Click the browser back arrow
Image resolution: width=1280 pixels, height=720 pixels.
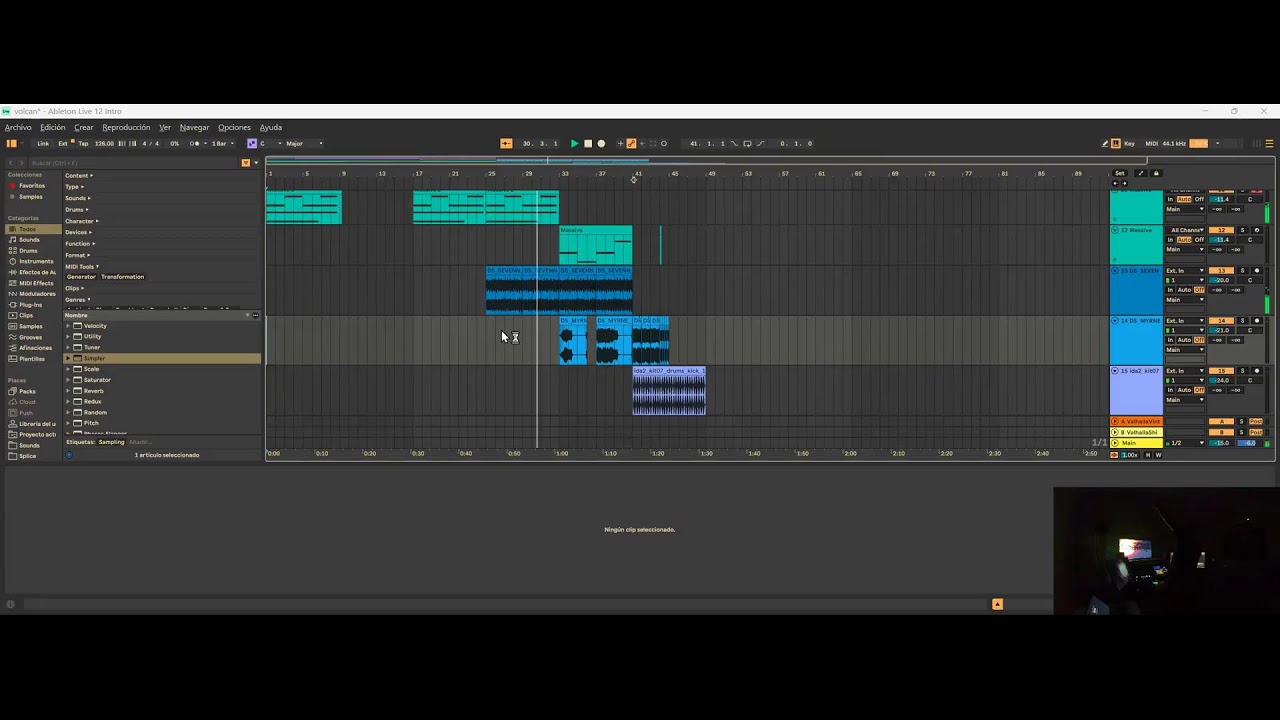click(x=11, y=162)
